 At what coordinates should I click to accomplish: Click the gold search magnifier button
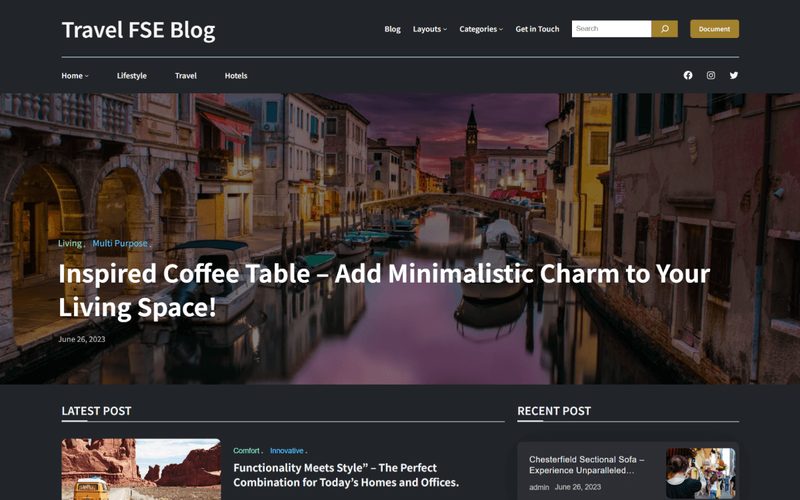coord(664,29)
